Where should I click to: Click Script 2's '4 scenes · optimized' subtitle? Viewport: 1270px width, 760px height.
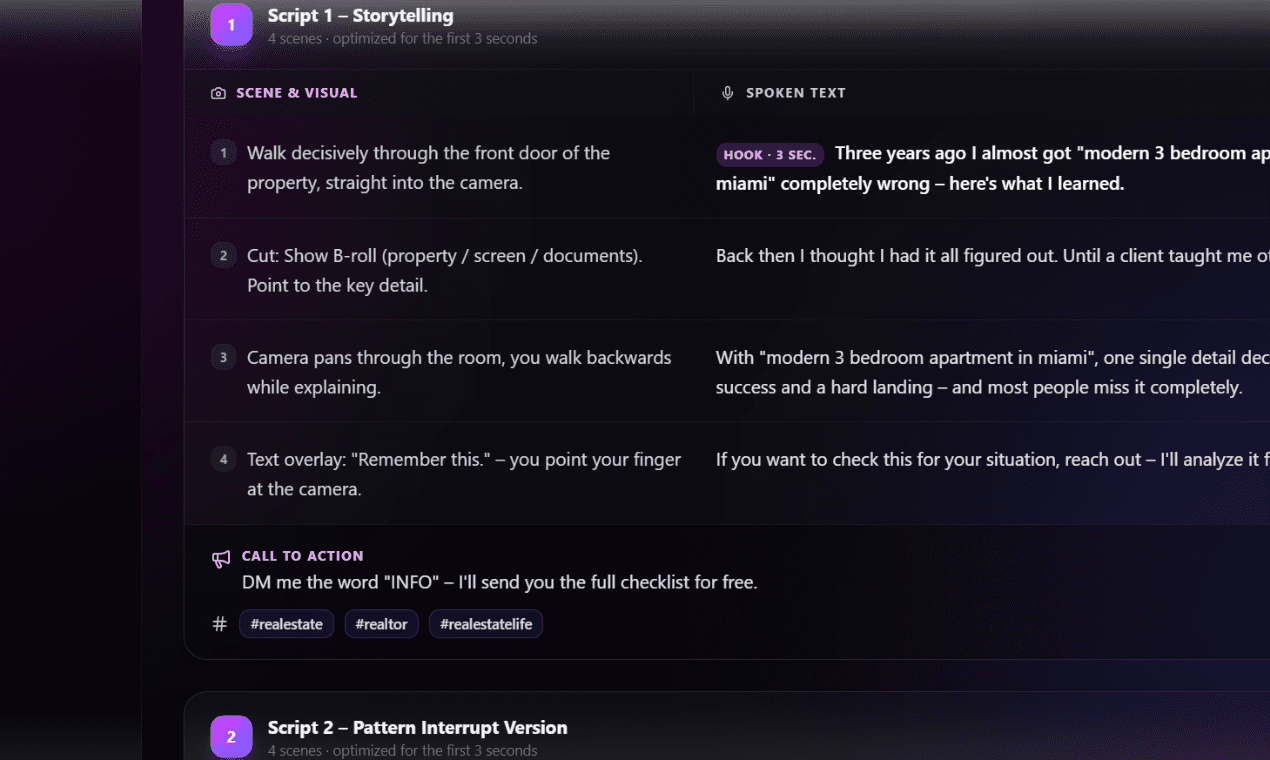(402, 751)
